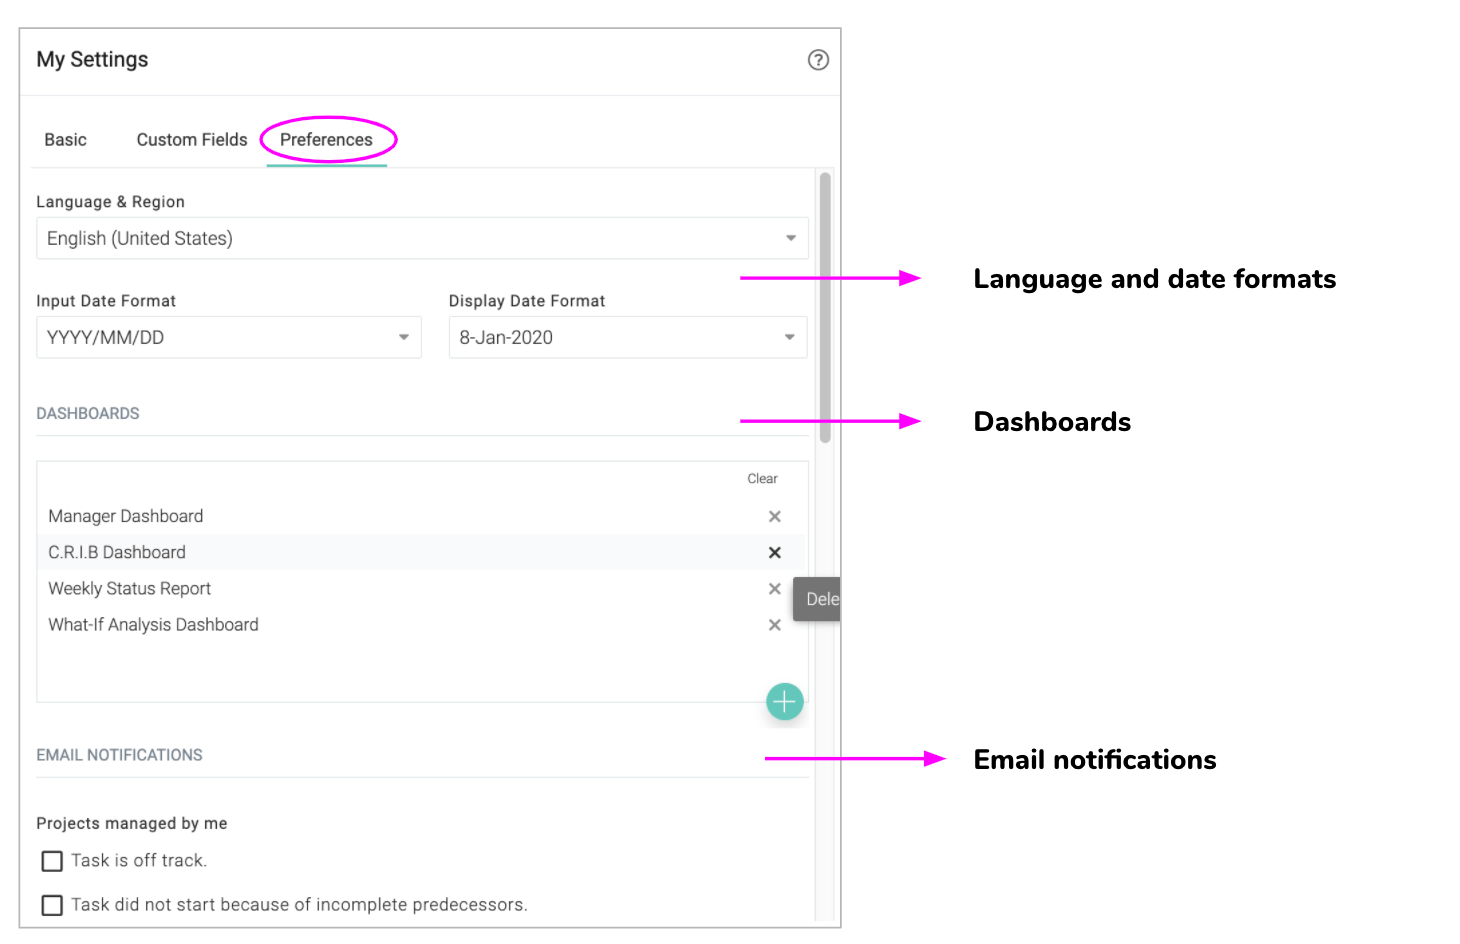1460x944 pixels.
Task: Add a dashboard with the green plus button
Action: [x=785, y=702]
